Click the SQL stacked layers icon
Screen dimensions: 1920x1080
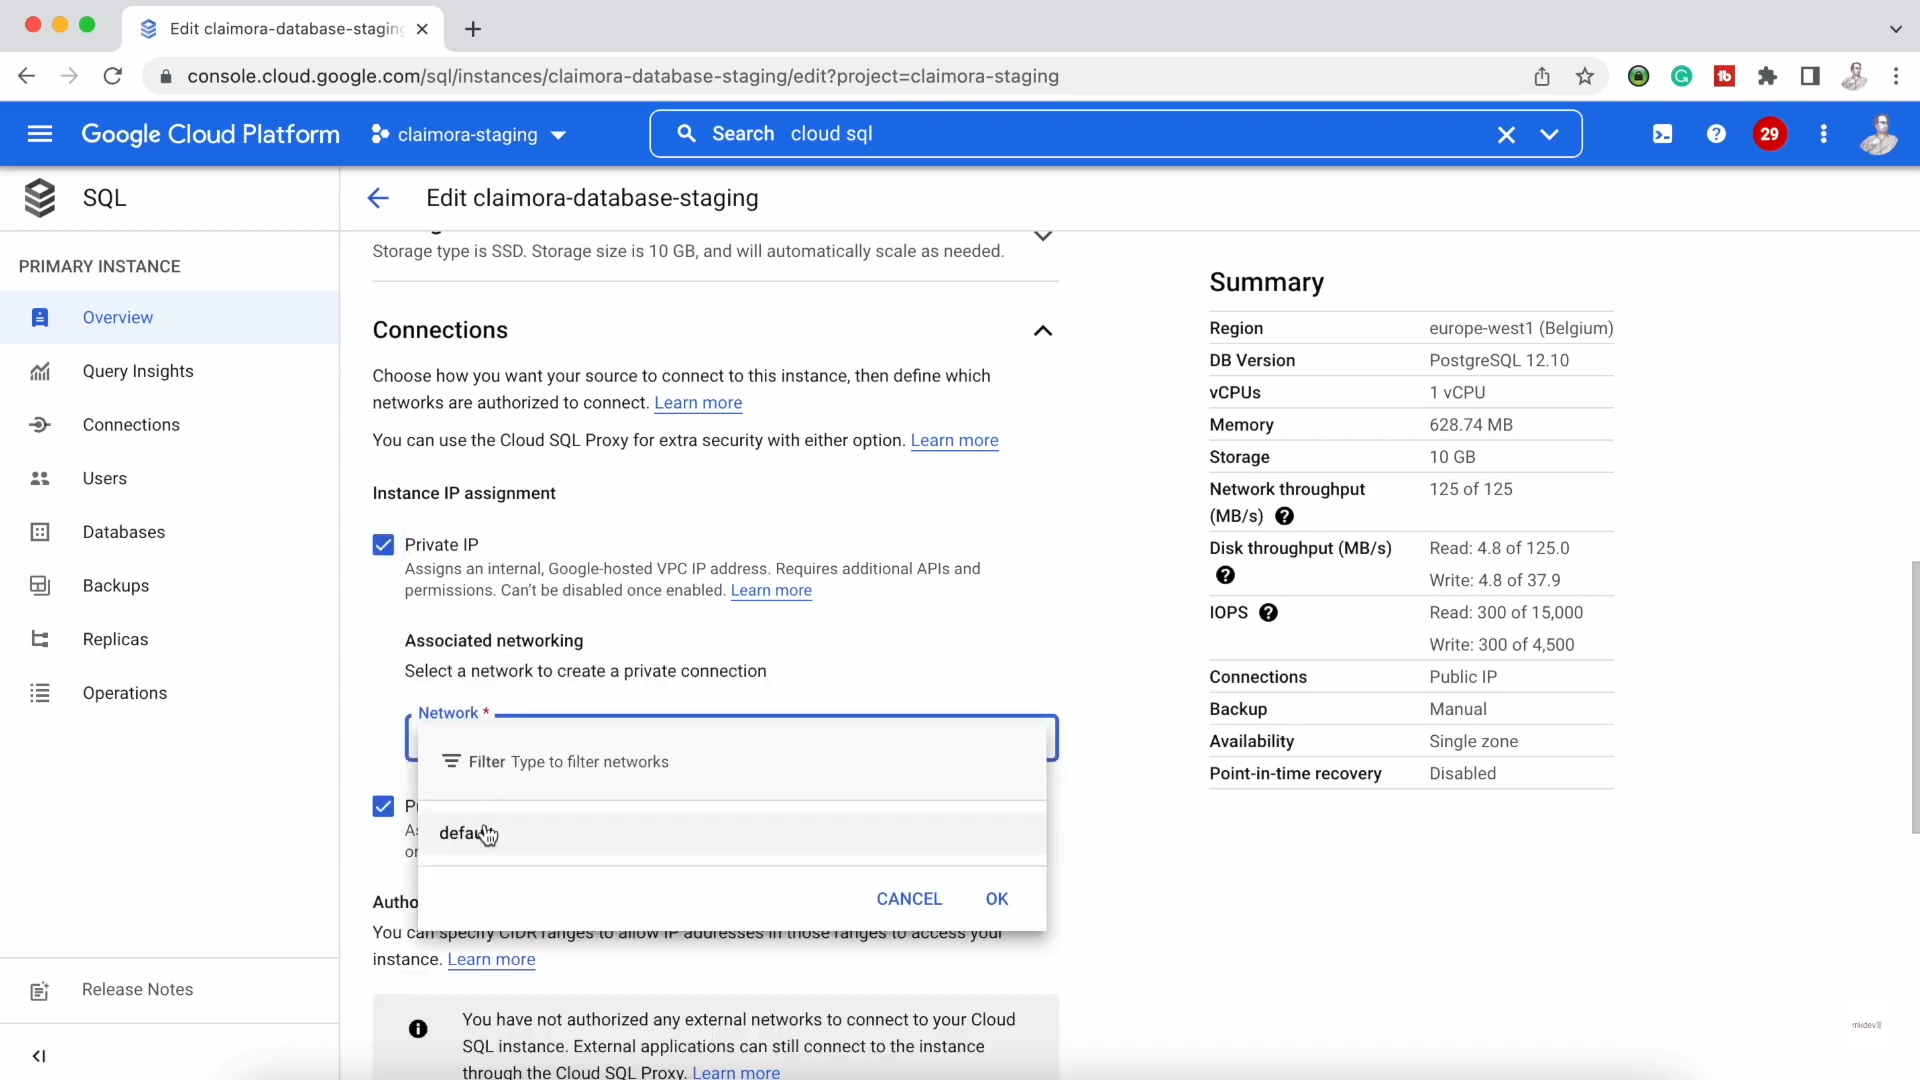point(40,198)
